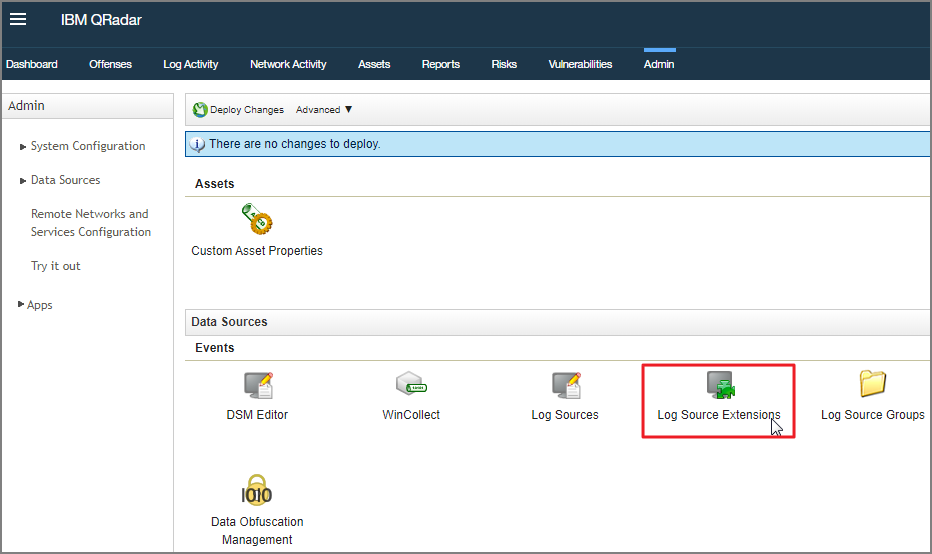The width and height of the screenshot is (932, 554).
Task: Open the Log Source Extensions icon
Action: coord(720,385)
